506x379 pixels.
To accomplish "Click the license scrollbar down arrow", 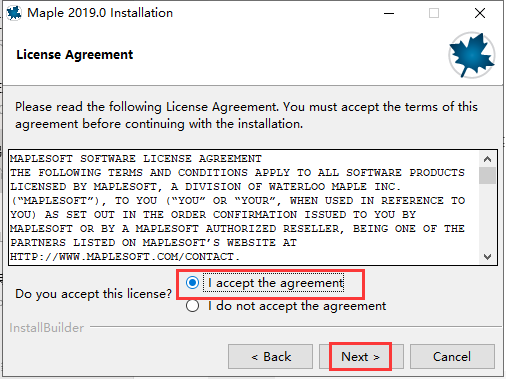I will point(487,257).
